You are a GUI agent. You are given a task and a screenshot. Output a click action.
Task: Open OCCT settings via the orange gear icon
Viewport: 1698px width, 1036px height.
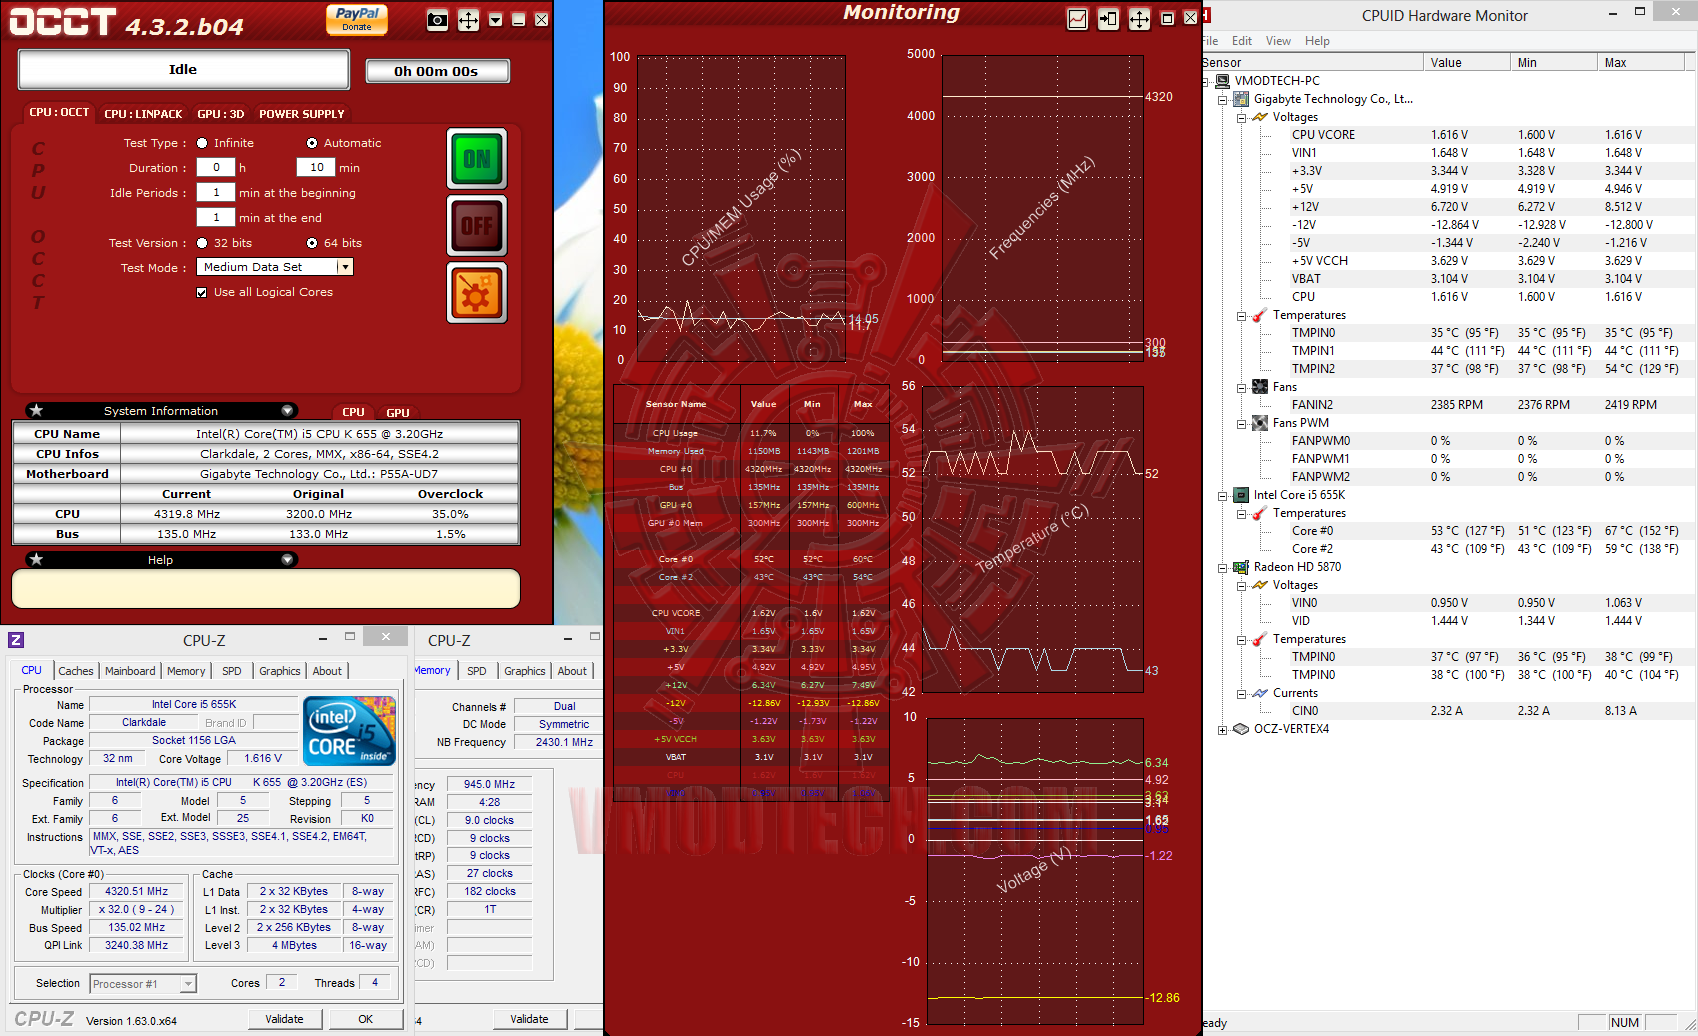pos(477,293)
